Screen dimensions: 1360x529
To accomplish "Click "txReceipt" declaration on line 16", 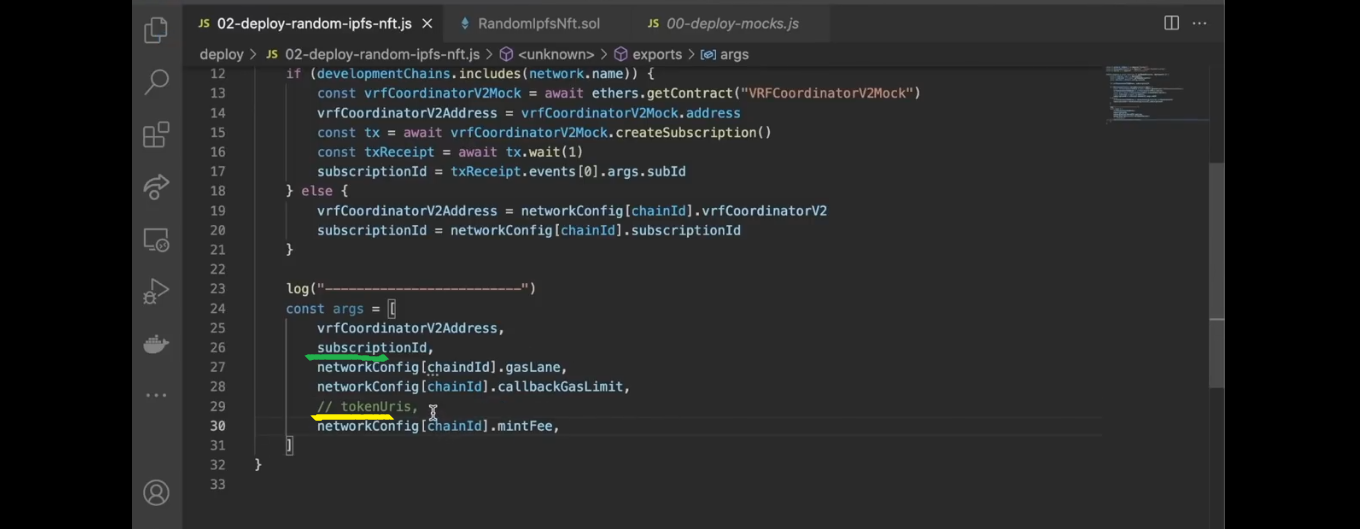I will point(399,152).
